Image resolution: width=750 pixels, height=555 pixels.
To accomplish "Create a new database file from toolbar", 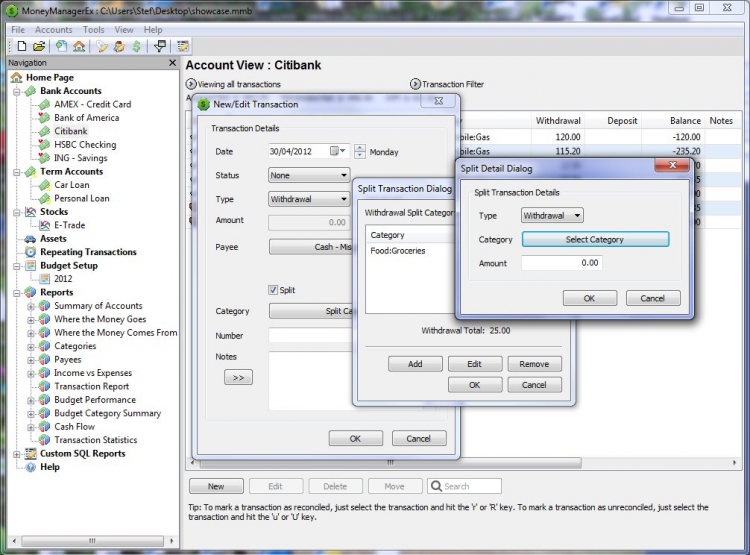I will click(22, 46).
